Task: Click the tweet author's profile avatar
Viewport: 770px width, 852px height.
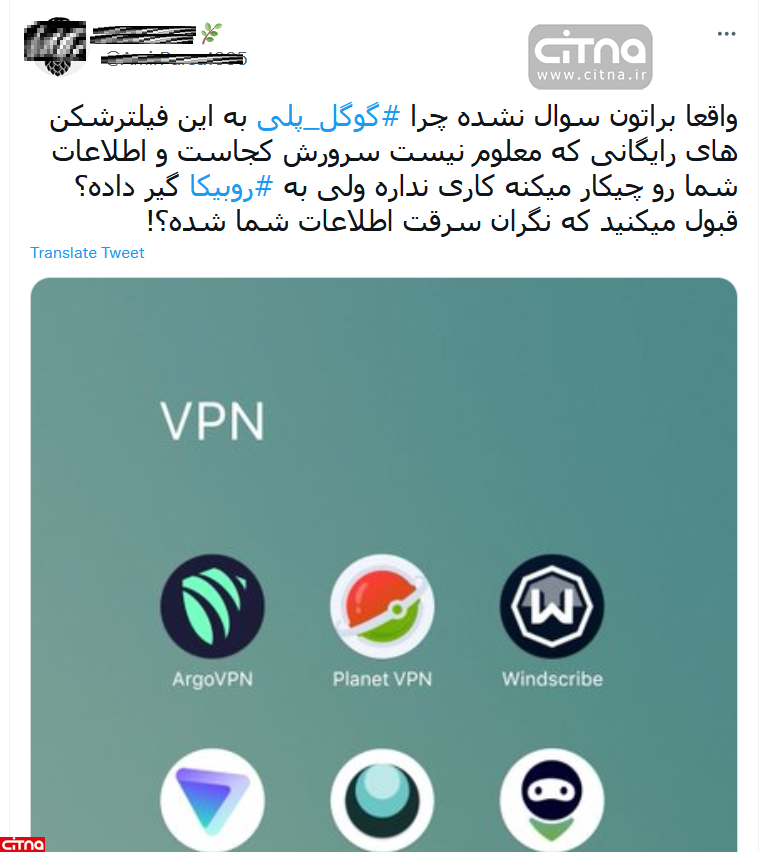Action: [x=56, y=47]
